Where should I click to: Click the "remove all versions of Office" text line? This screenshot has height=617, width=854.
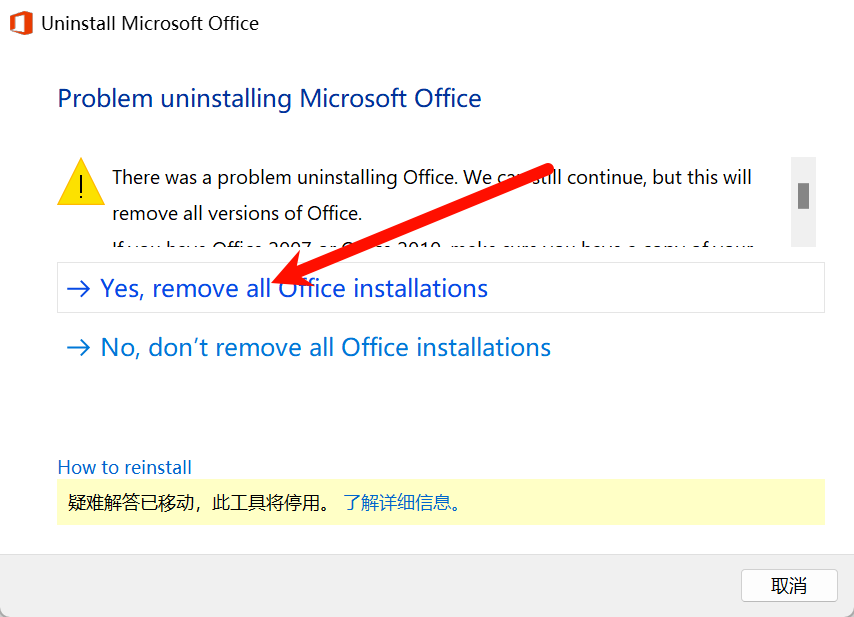237,213
